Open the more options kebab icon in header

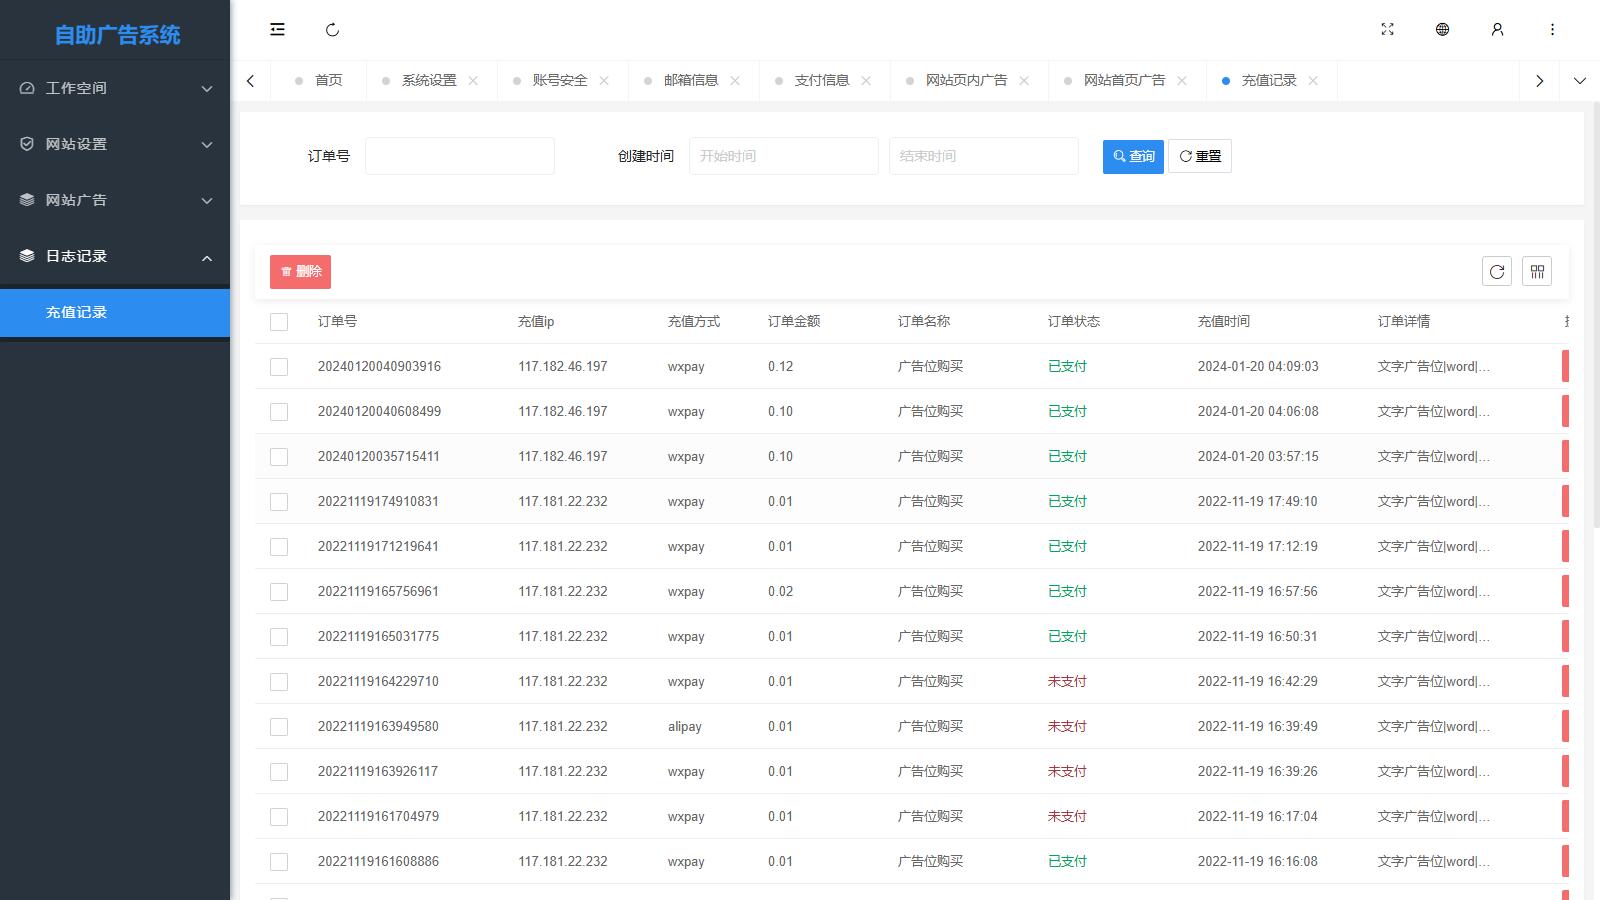(x=1552, y=29)
